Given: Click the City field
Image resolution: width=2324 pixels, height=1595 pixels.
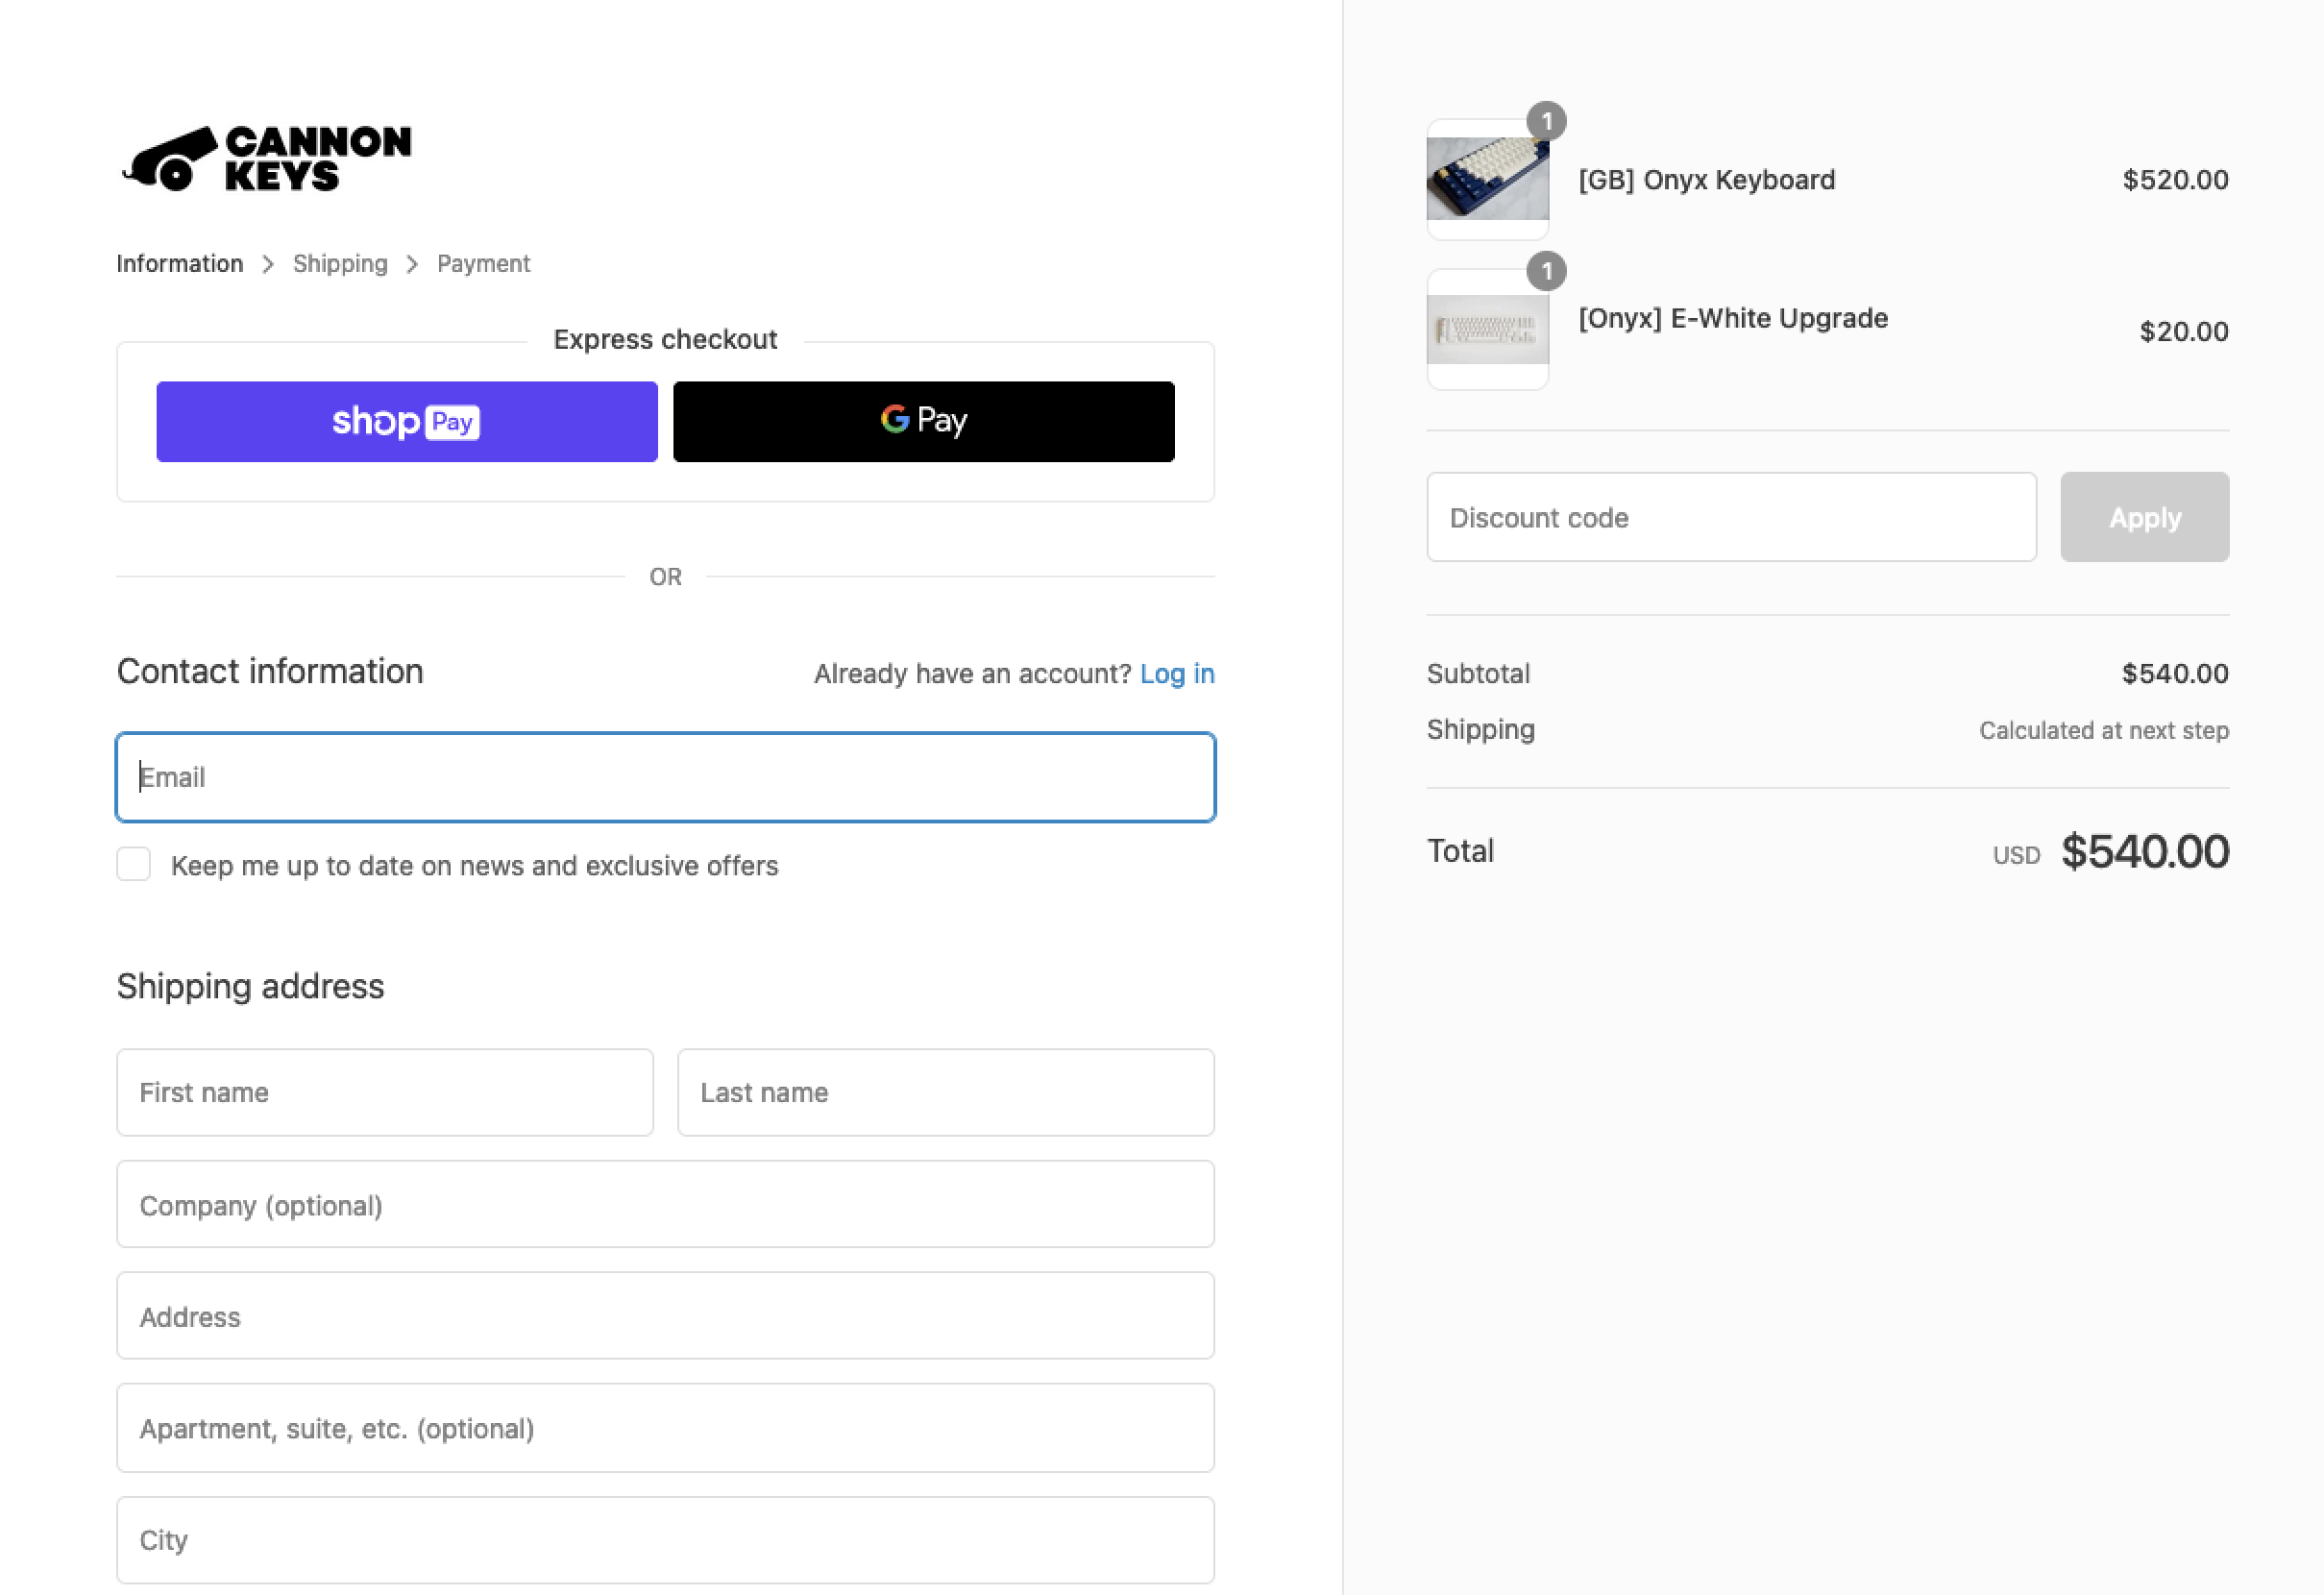Looking at the screenshot, I should point(666,1540).
